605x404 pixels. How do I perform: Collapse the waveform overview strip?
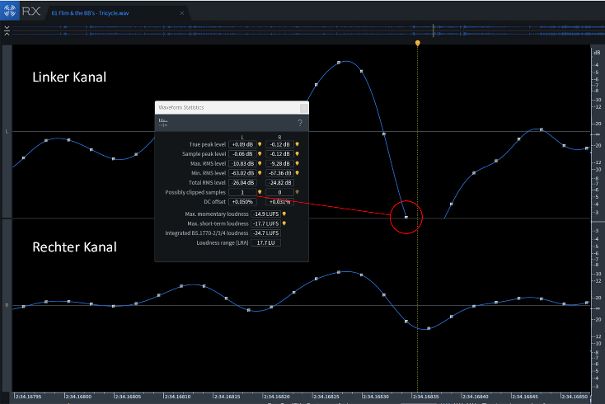coord(7,31)
